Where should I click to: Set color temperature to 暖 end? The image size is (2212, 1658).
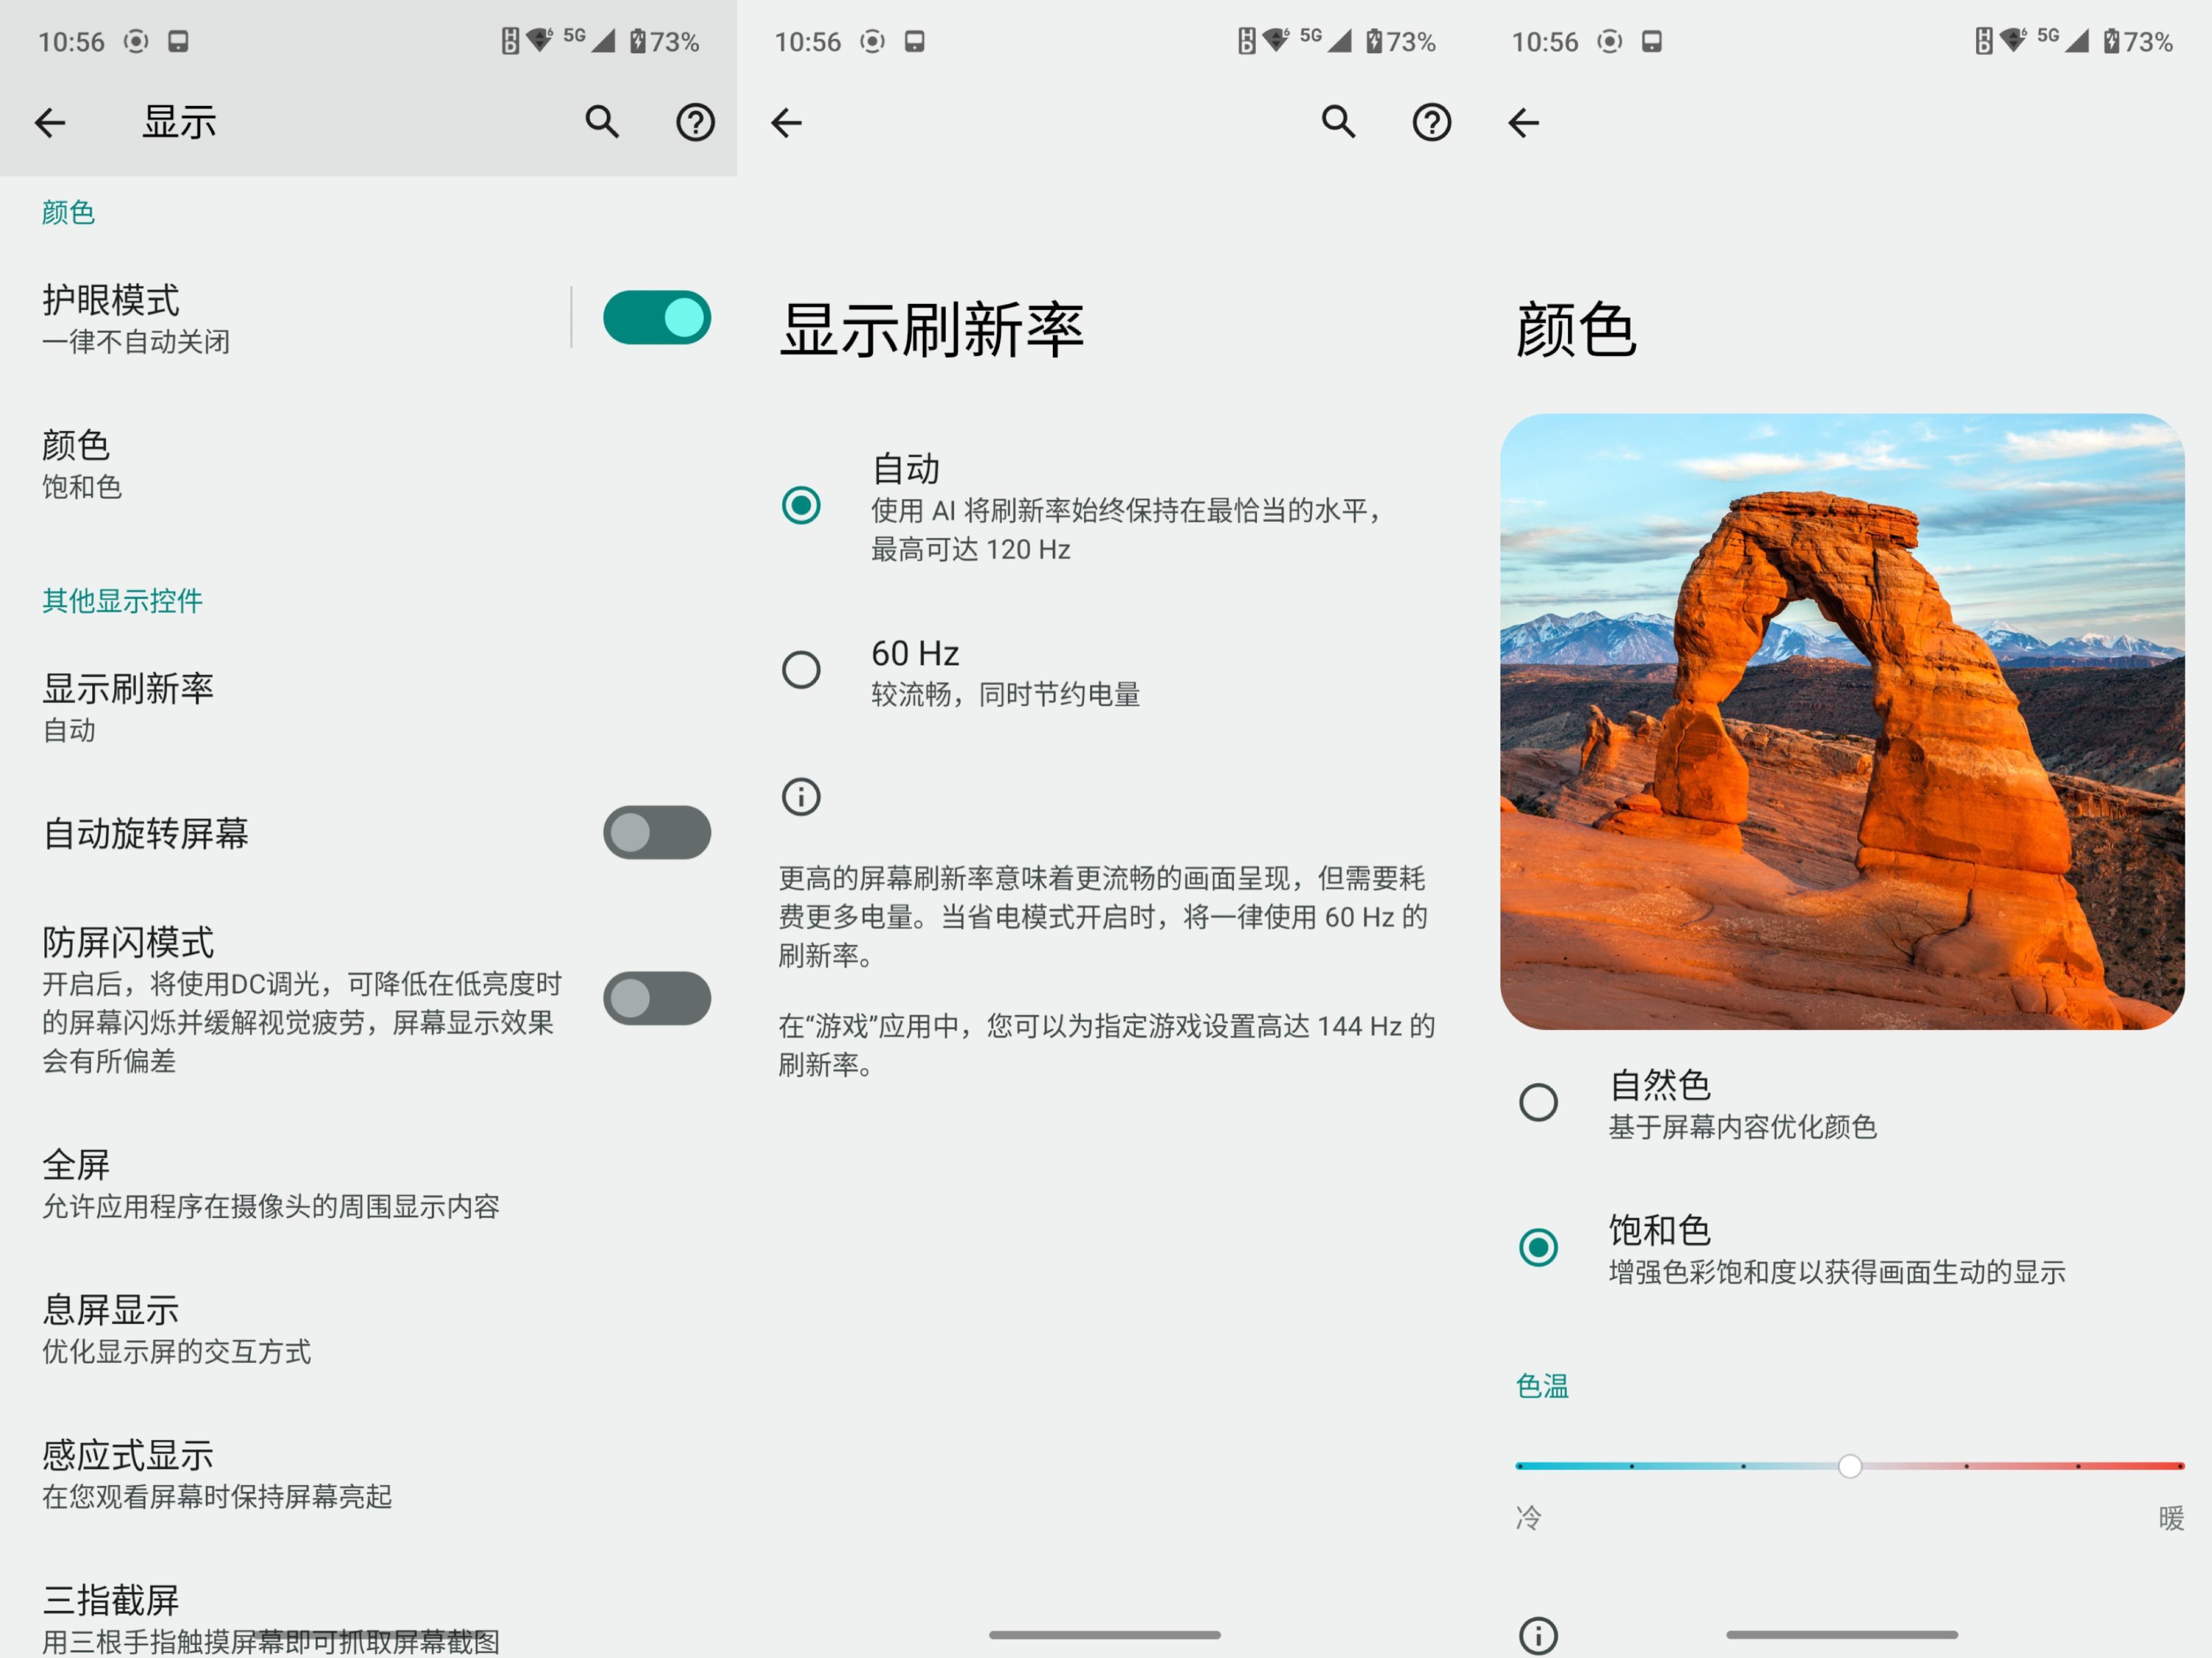[2179, 1466]
